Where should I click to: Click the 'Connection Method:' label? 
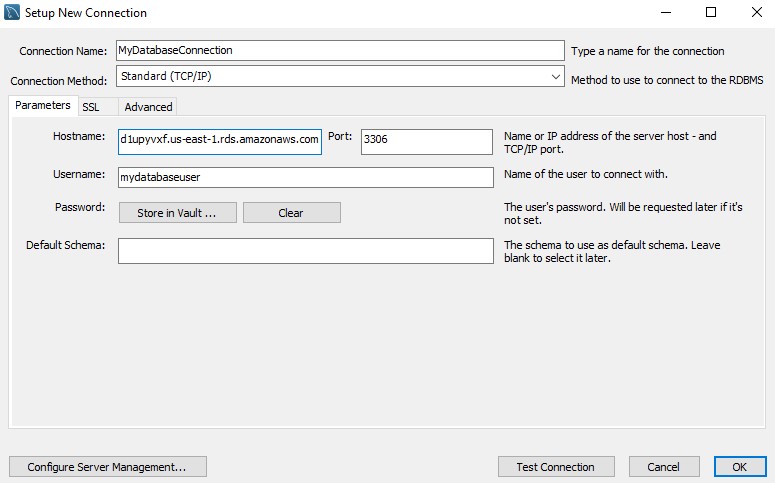(x=59, y=81)
